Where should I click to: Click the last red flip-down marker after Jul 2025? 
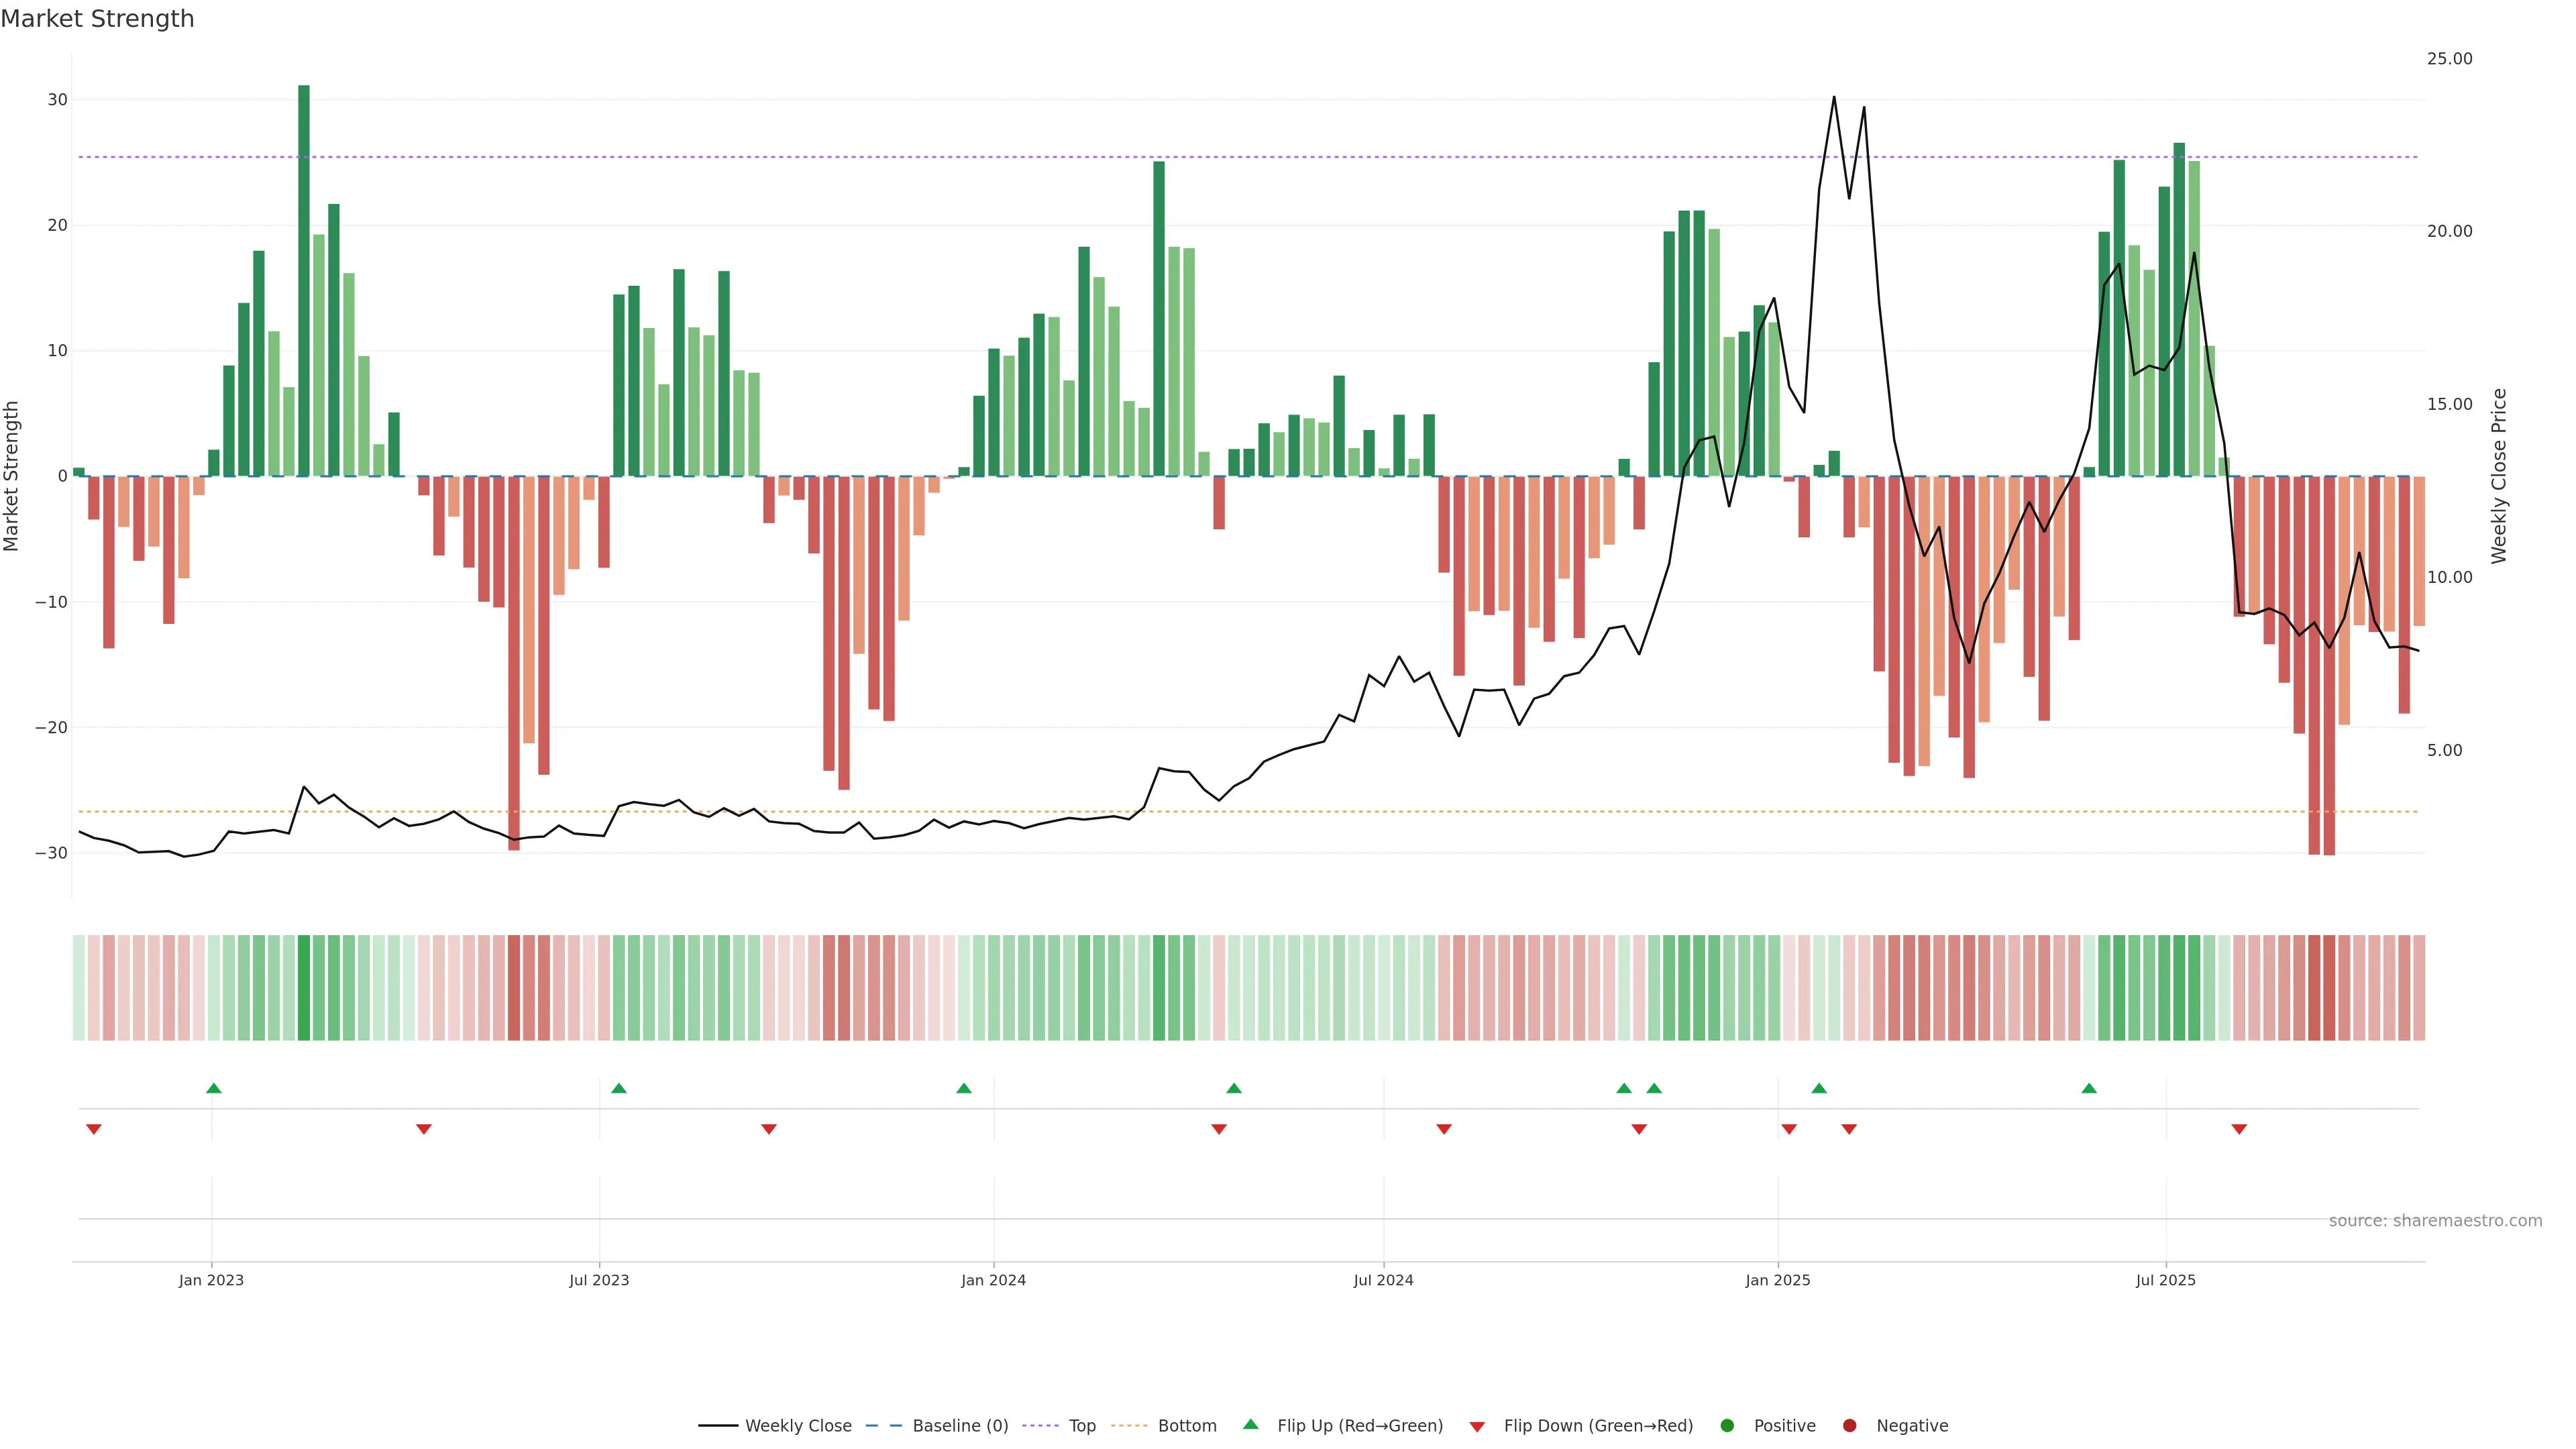pos(2239,1129)
